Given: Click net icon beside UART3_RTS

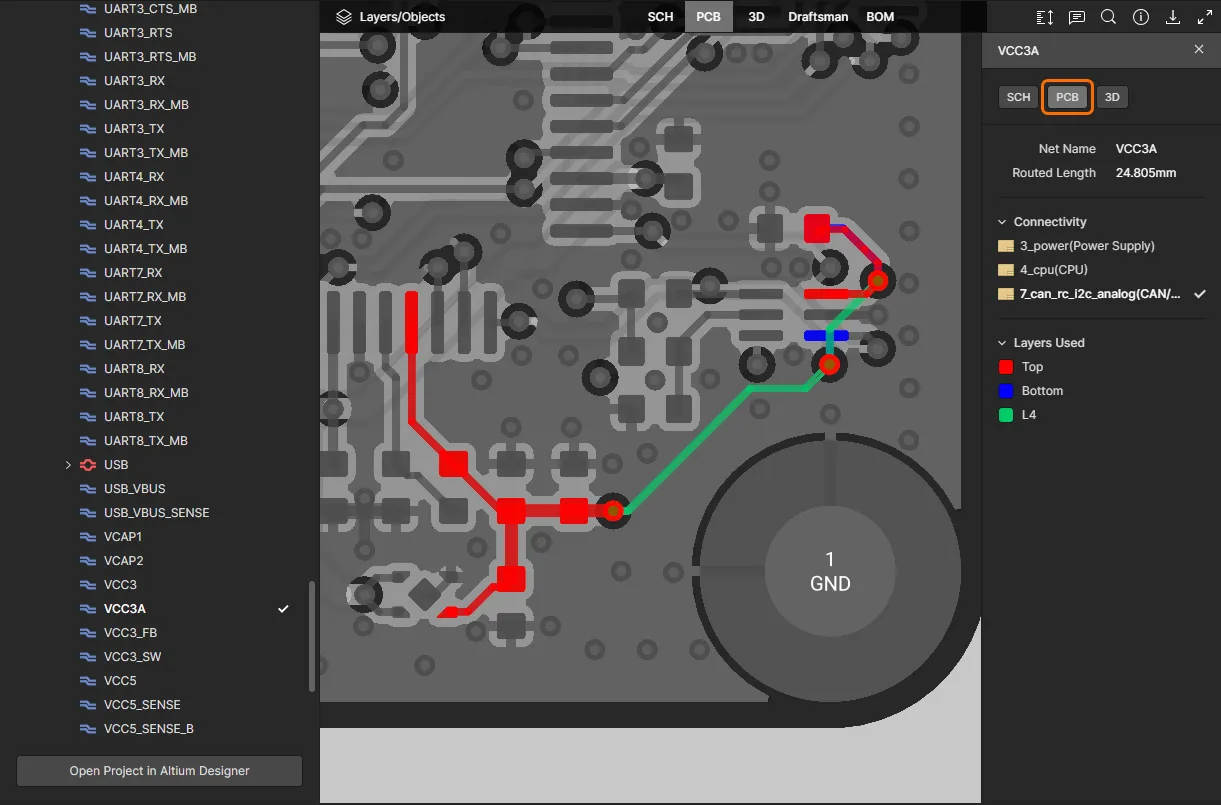Looking at the screenshot, I should click(87, 33).
